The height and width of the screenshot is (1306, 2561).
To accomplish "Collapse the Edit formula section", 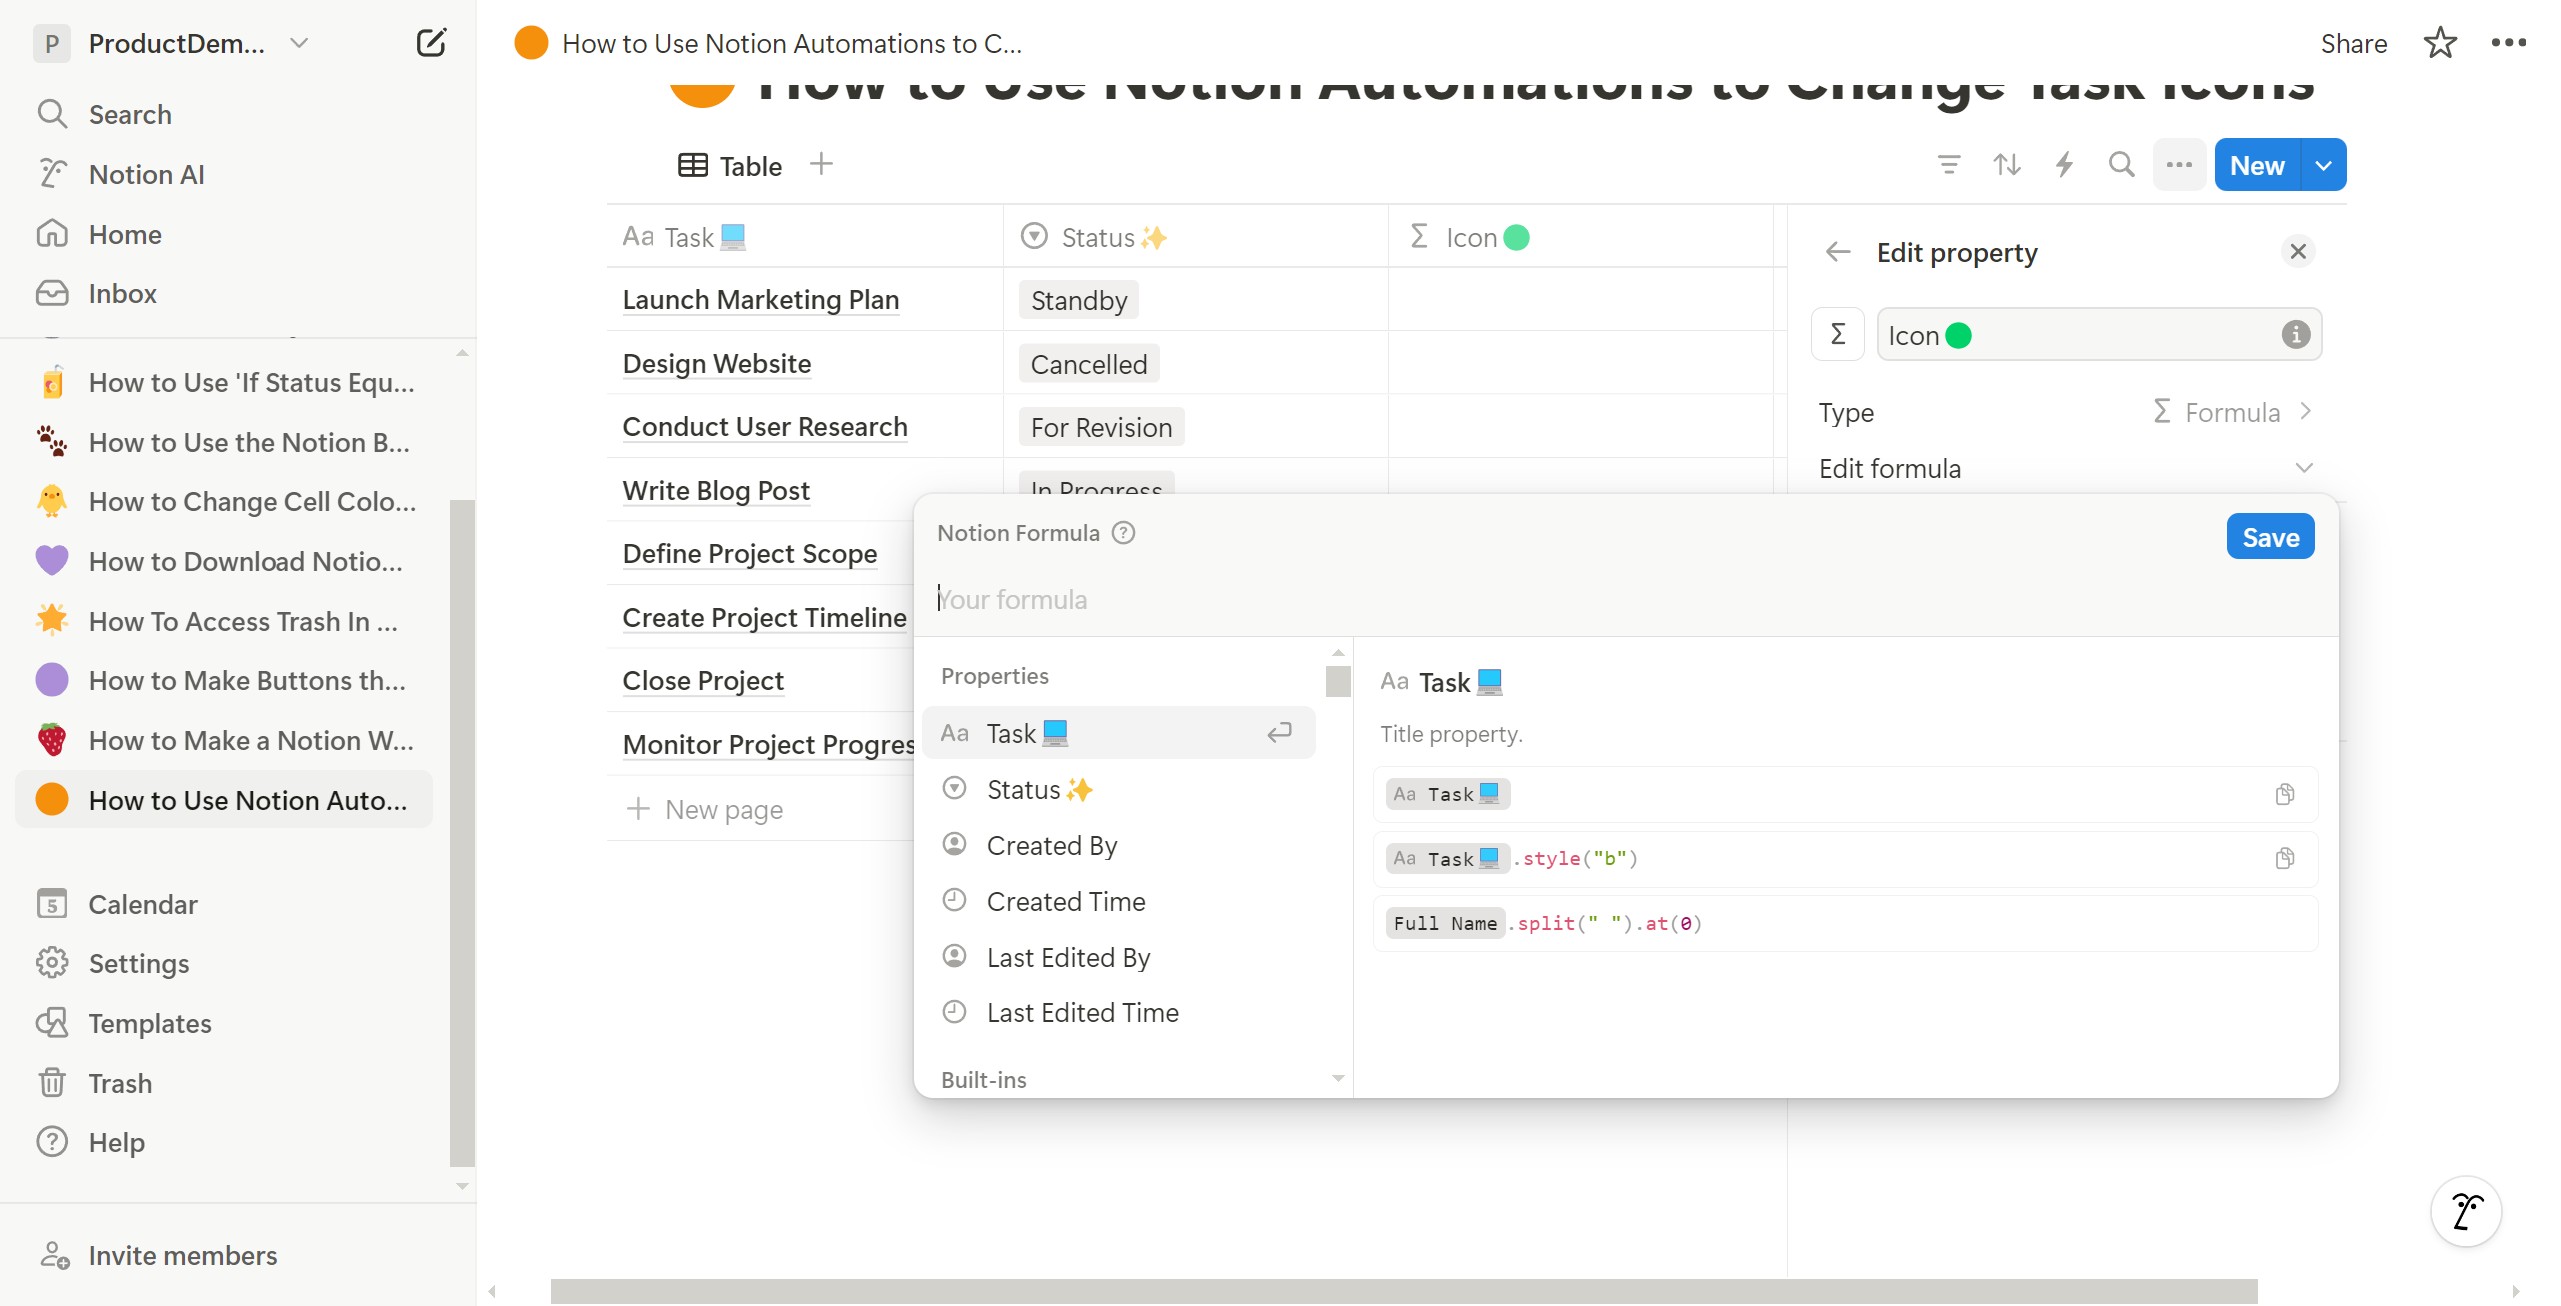I will coord(2304,468).
